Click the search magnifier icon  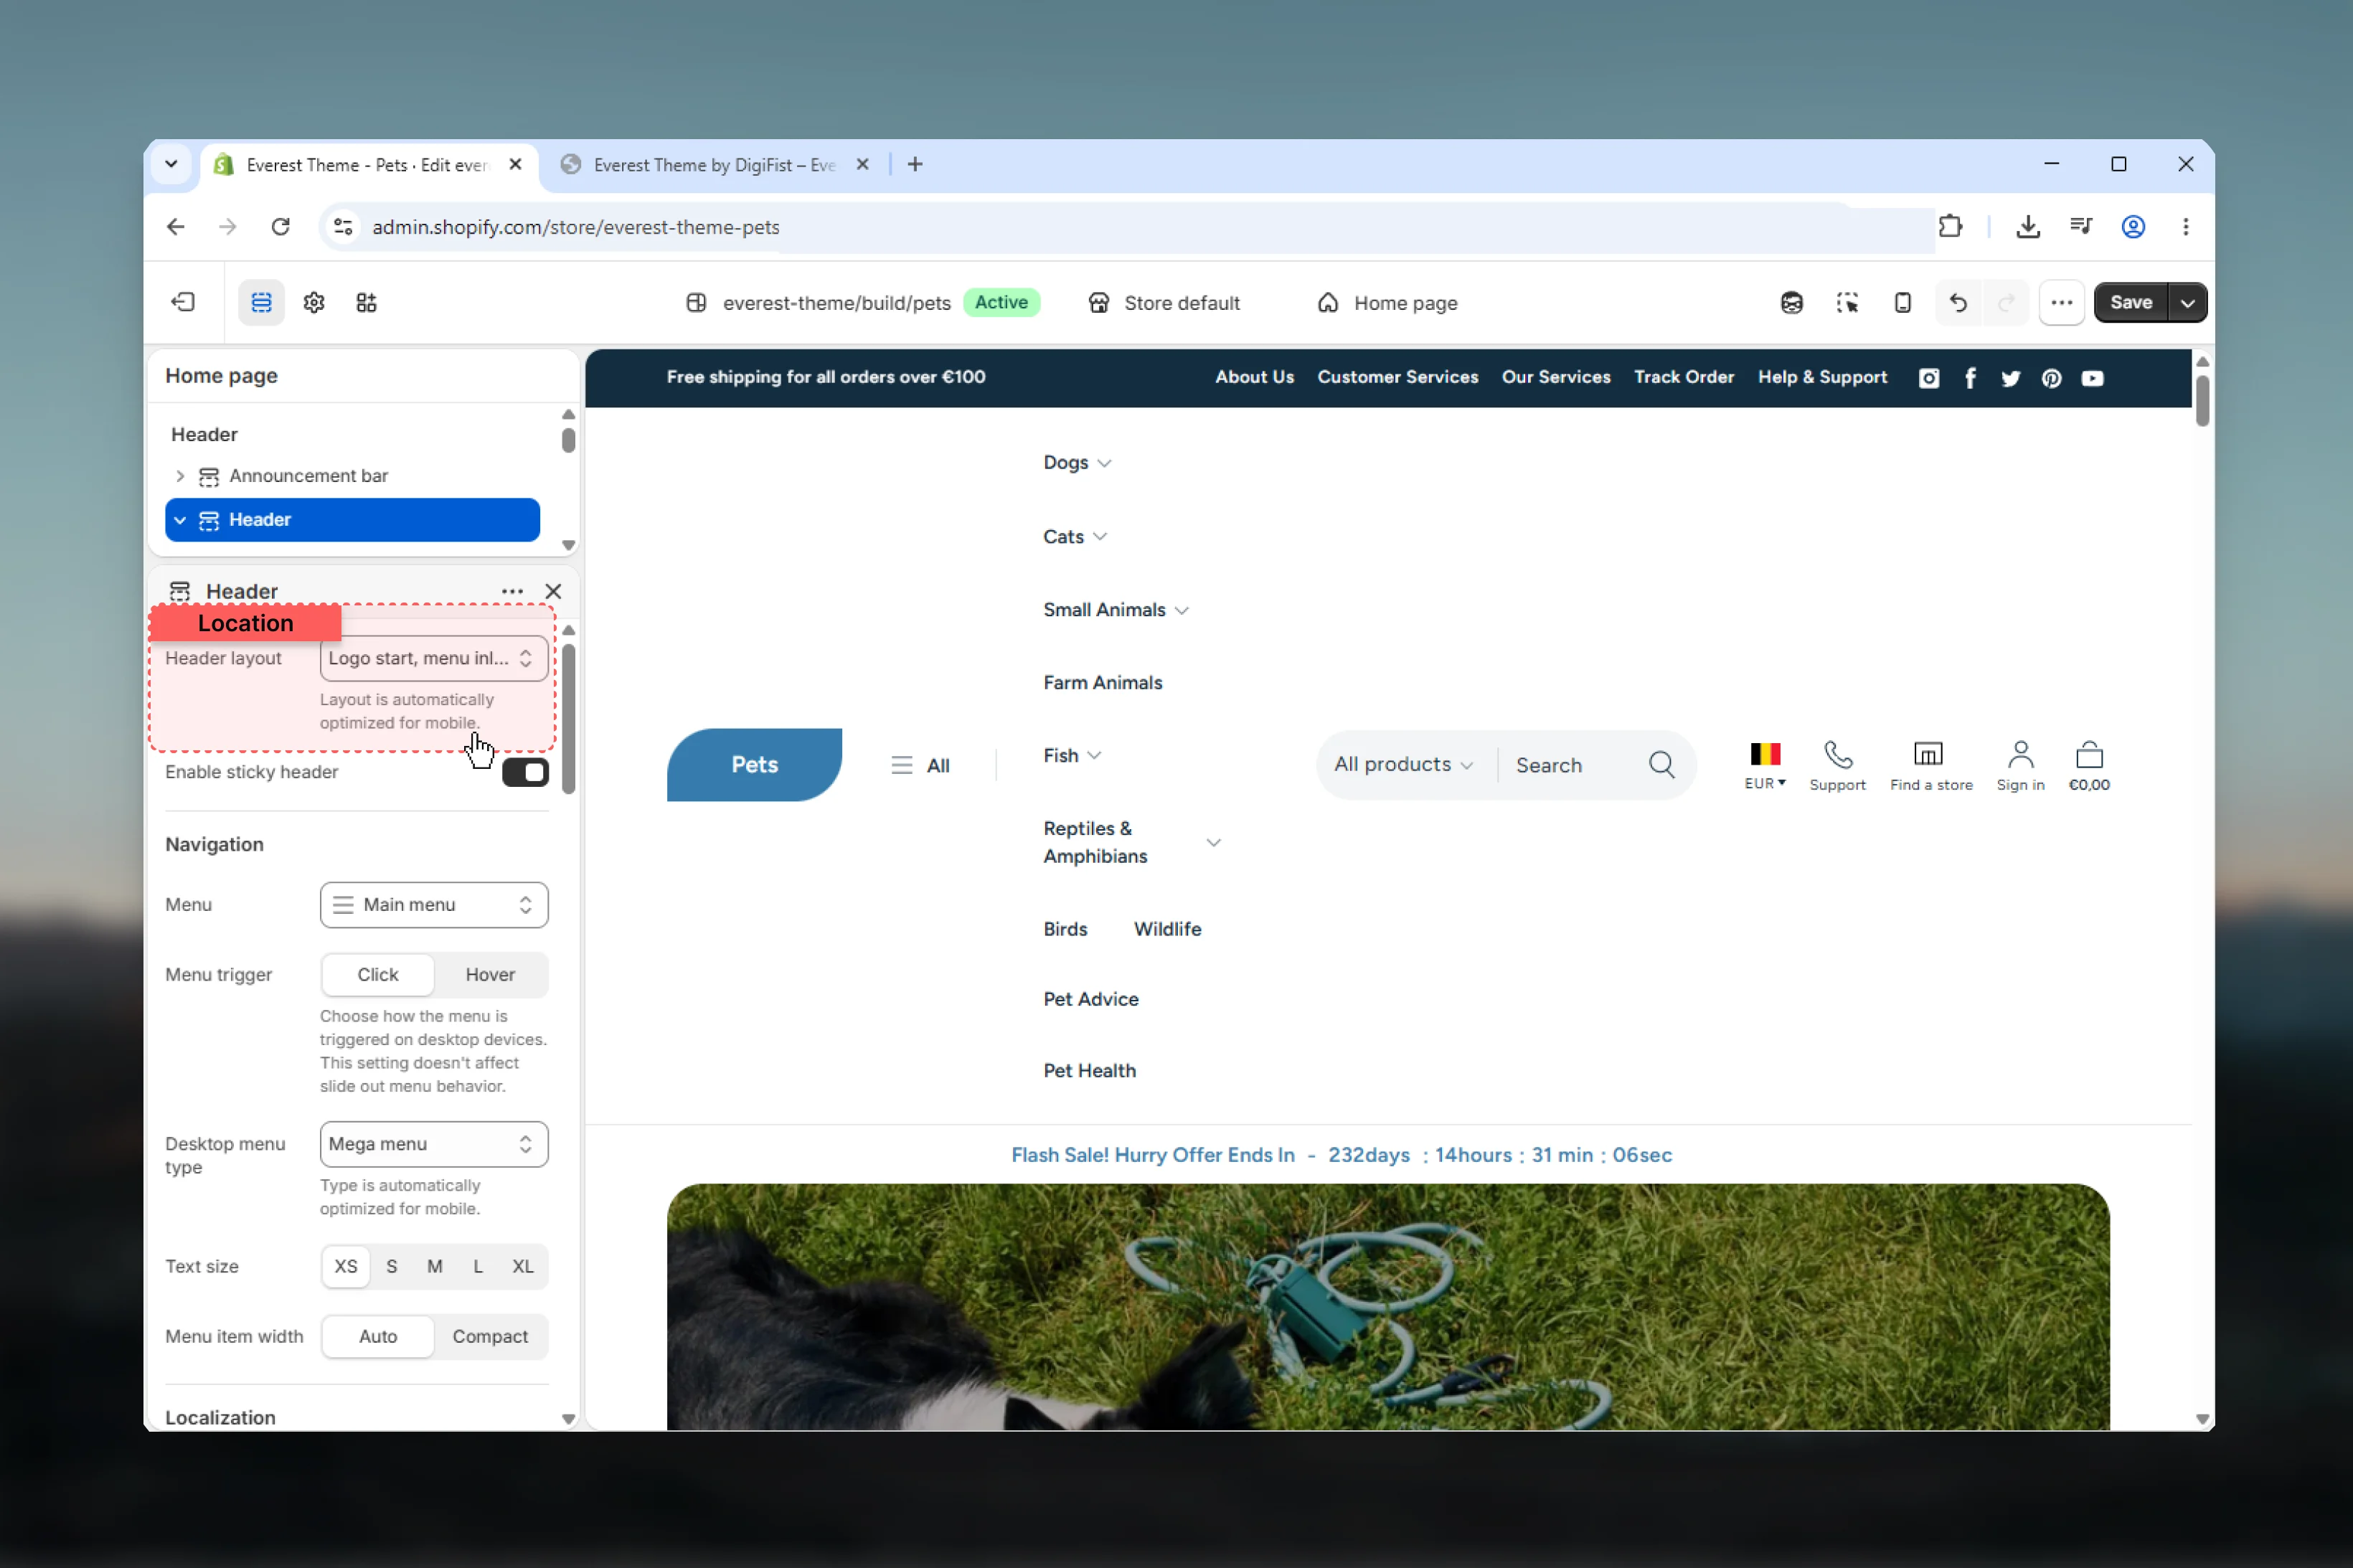[x=1661, y=765]
